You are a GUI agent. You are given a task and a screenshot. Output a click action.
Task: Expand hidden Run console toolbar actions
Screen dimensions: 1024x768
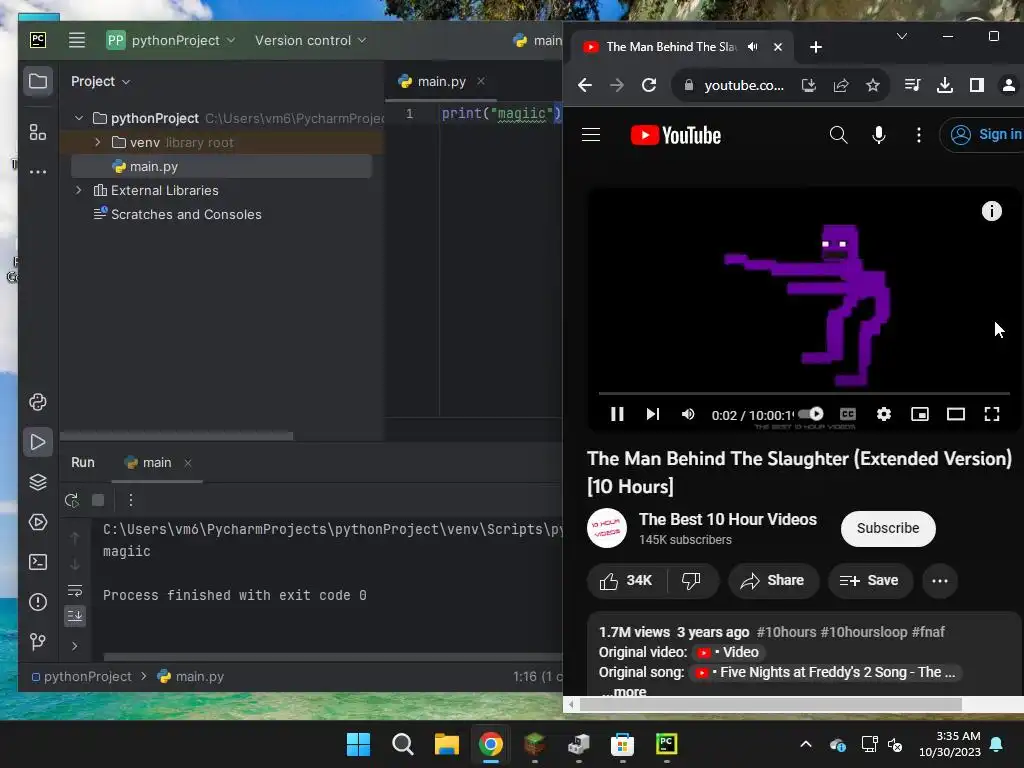[74, 646]
